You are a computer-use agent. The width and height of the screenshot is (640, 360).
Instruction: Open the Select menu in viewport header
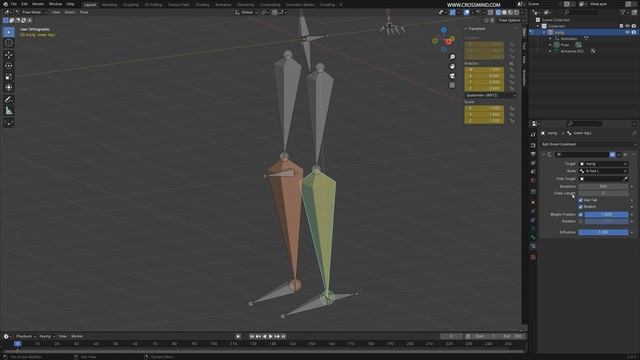coord(70,12)
